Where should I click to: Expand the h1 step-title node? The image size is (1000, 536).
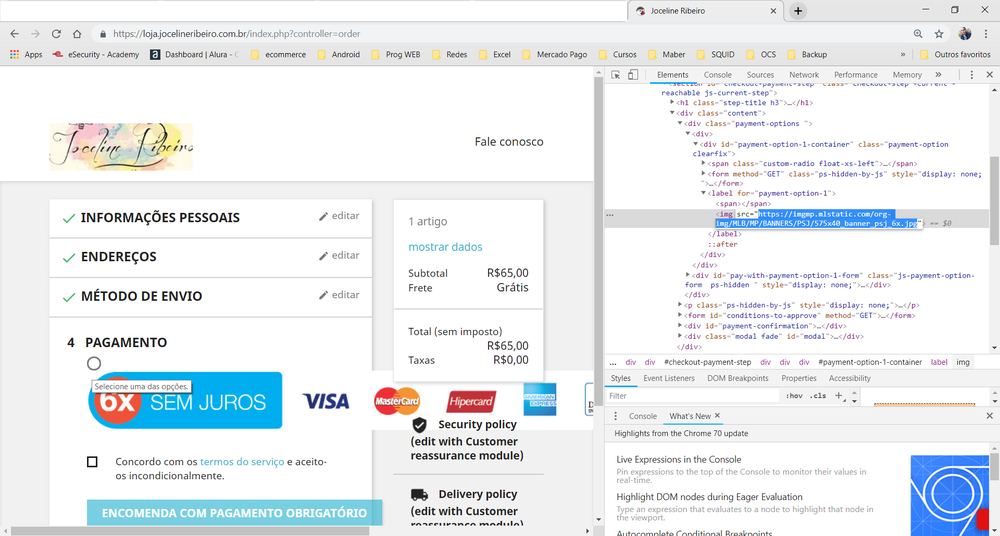tap(672, 102)
